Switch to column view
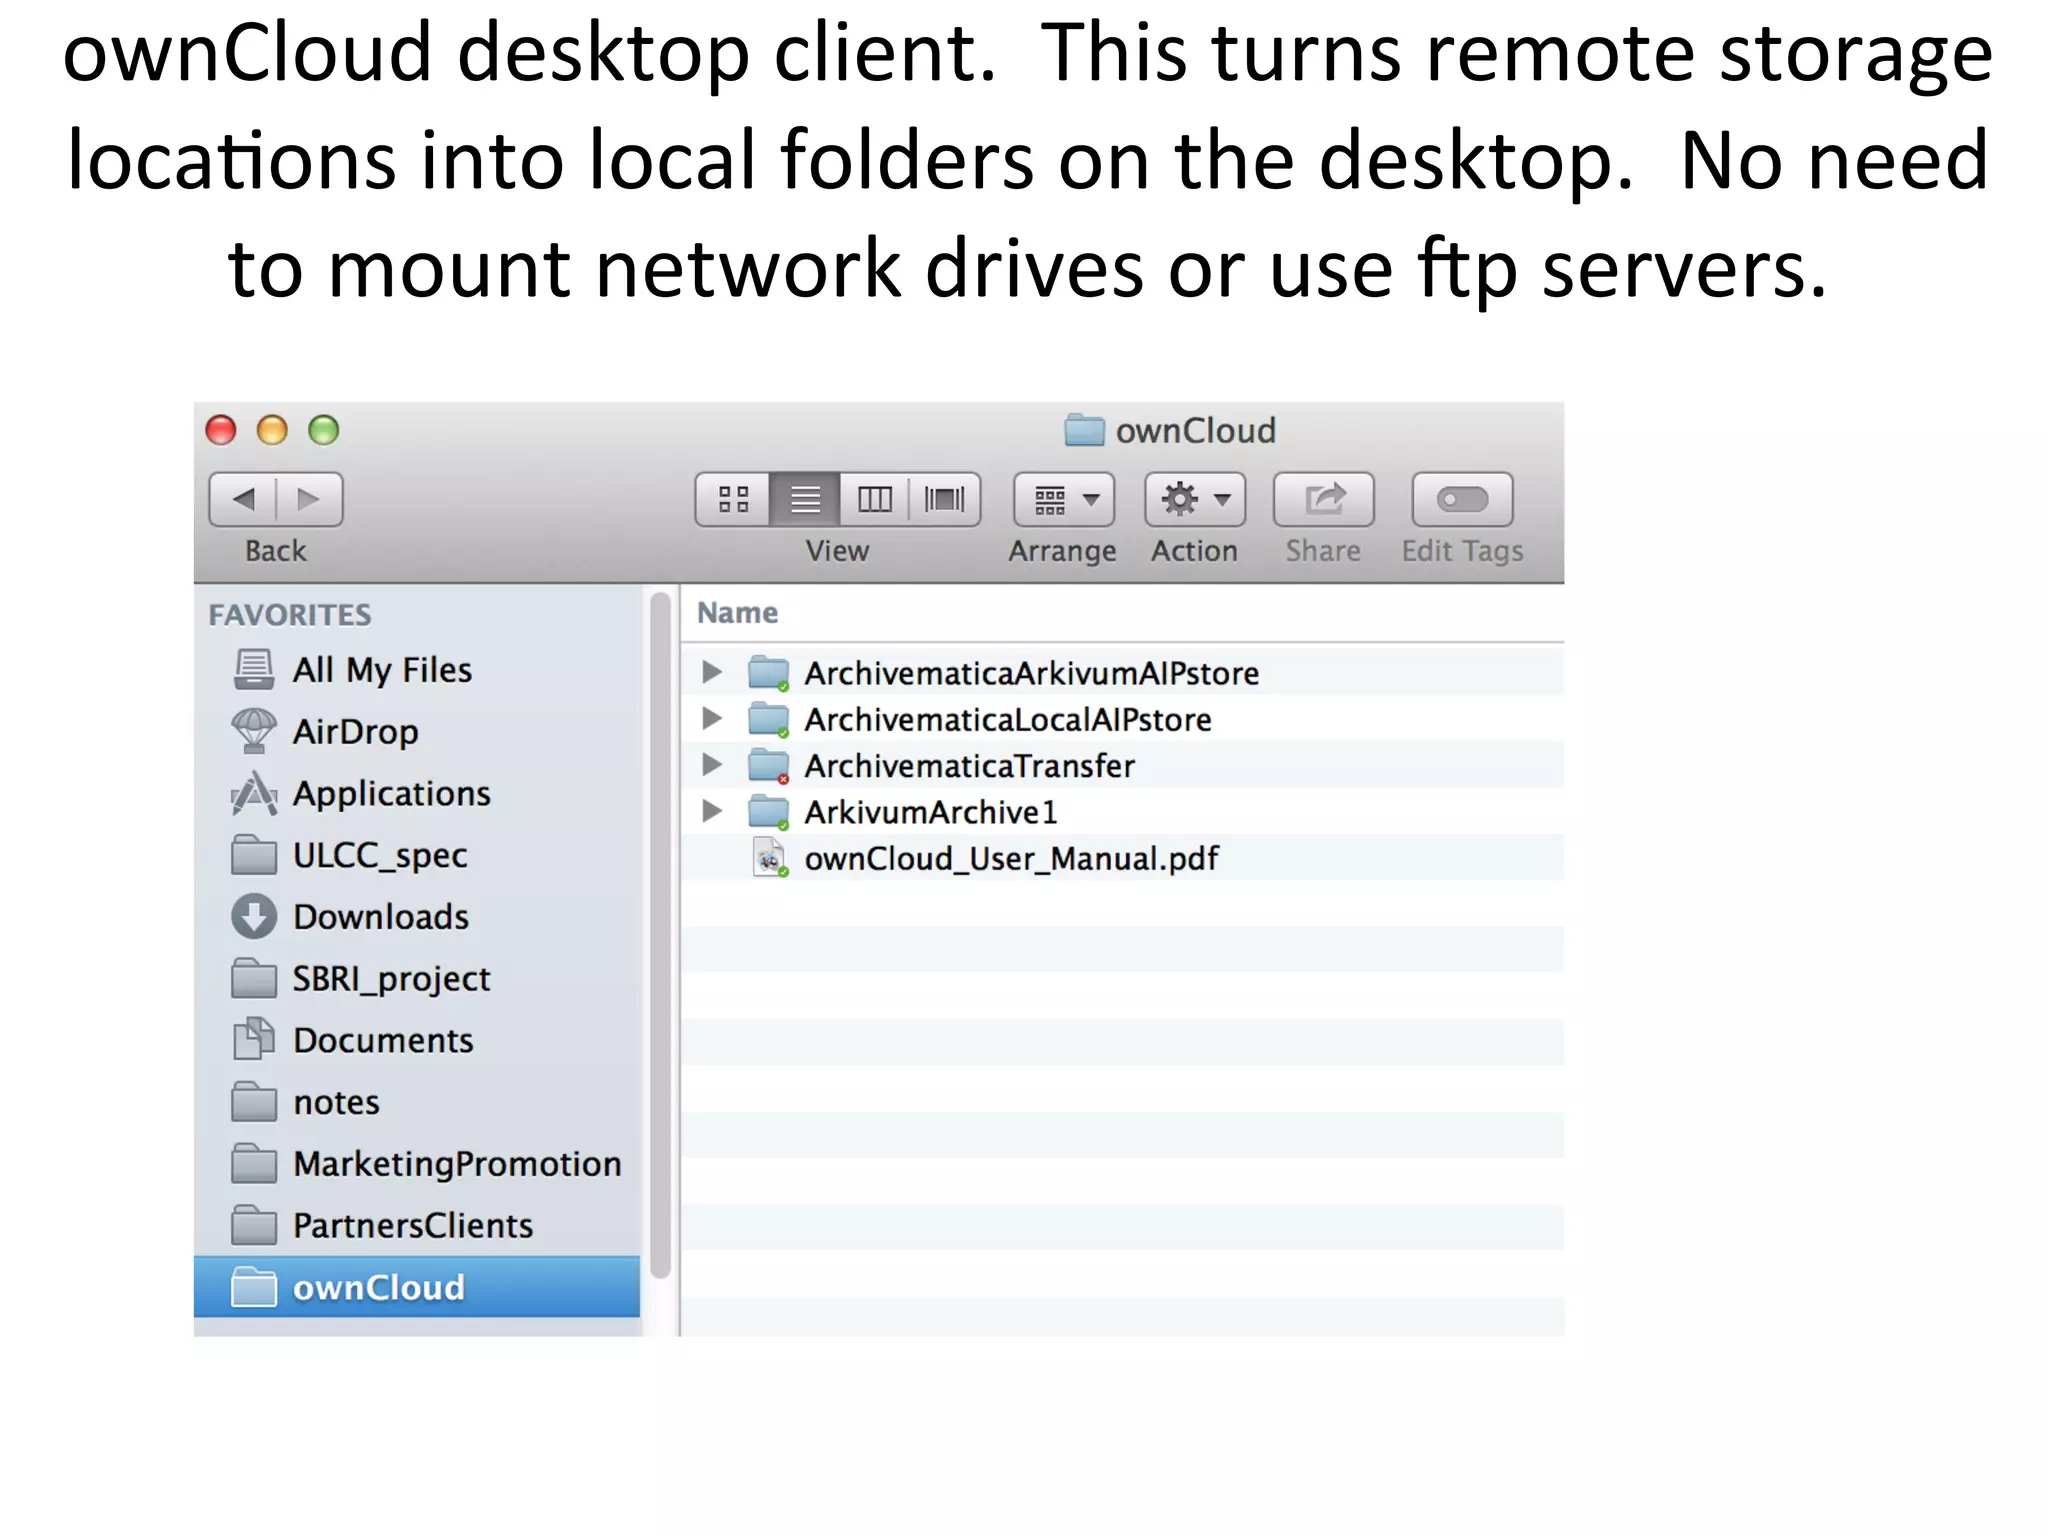The width and height of the screenshot is (2048, 1536). pyautogui.click(x=875, y=499)
